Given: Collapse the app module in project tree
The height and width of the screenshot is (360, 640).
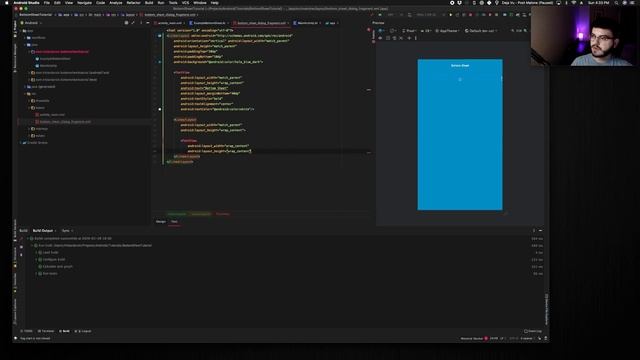Looking at the screenshot, I should [x=21, y=31].
